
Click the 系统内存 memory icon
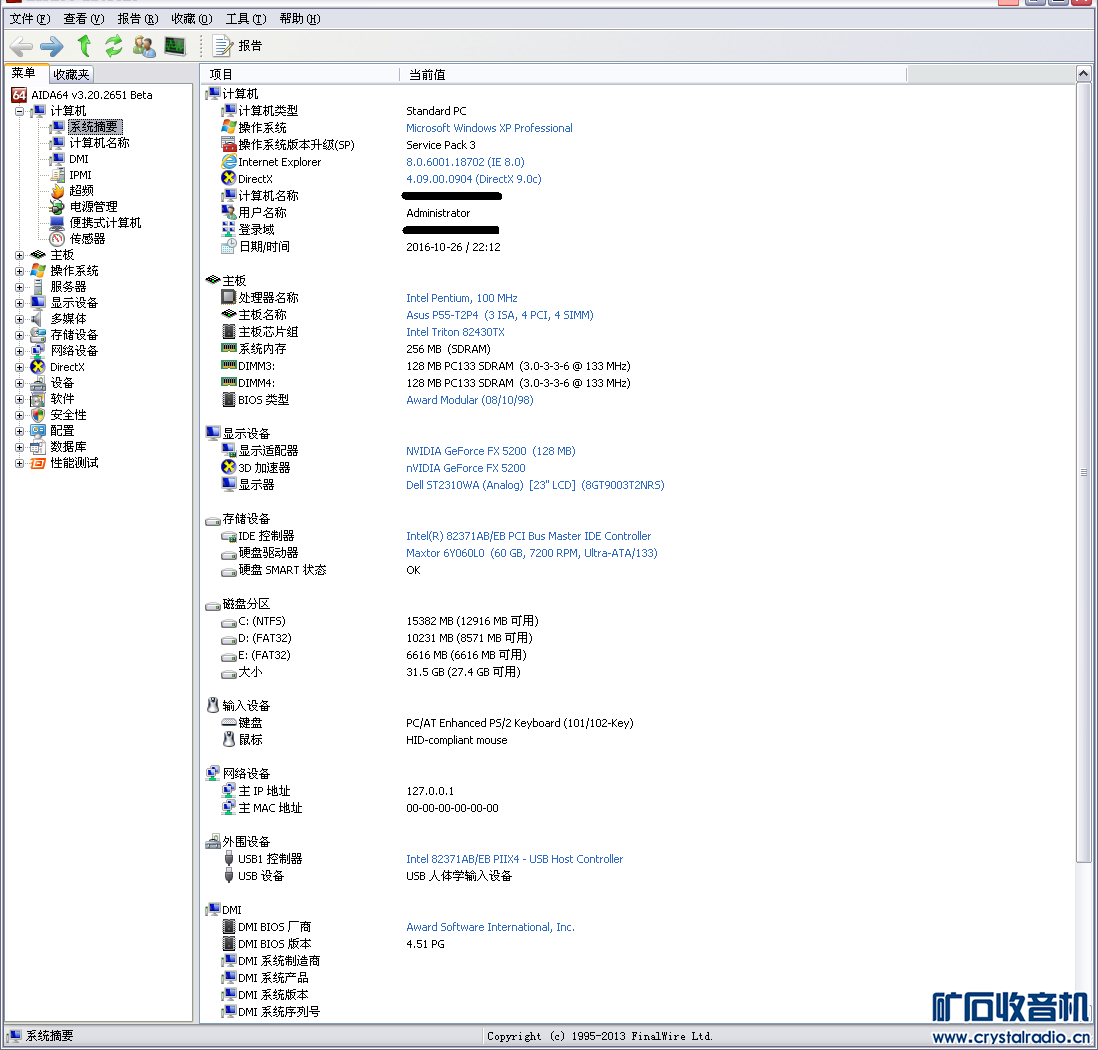pyautogui.click(x=229, y=348)
